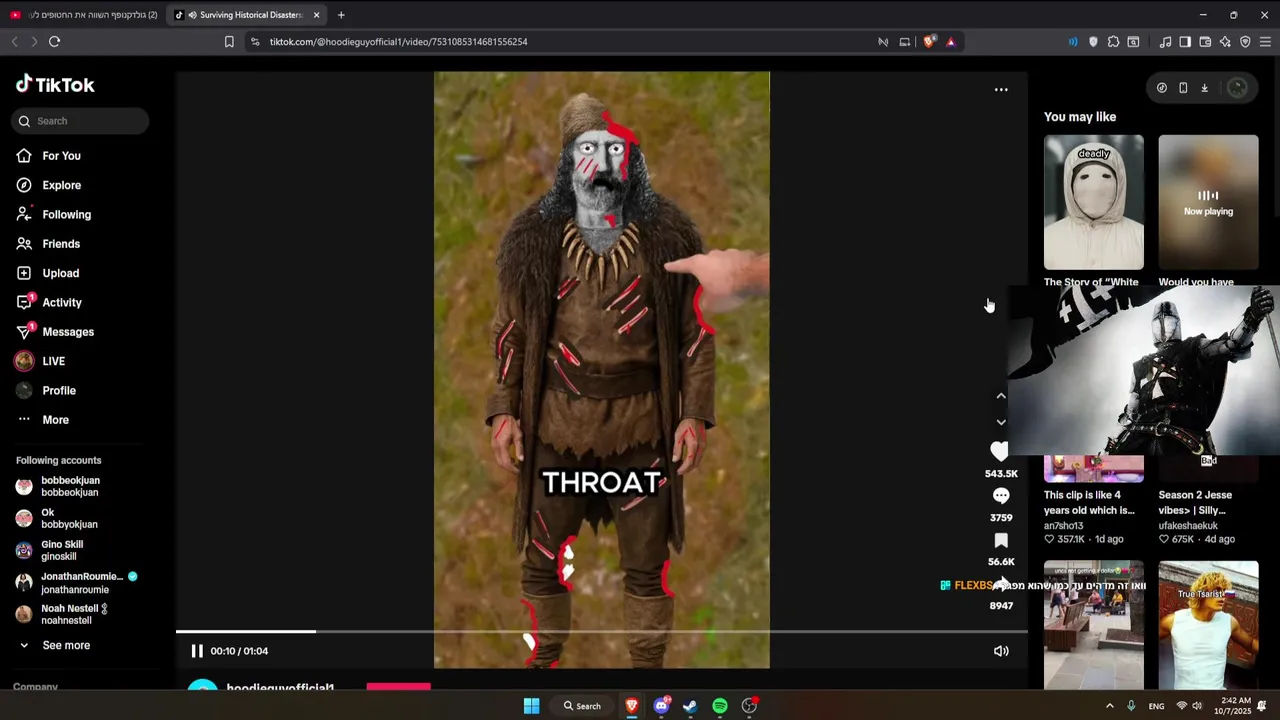Open a new browser tab
This screenshot has height=720, width=1280.
click(341, 15)
